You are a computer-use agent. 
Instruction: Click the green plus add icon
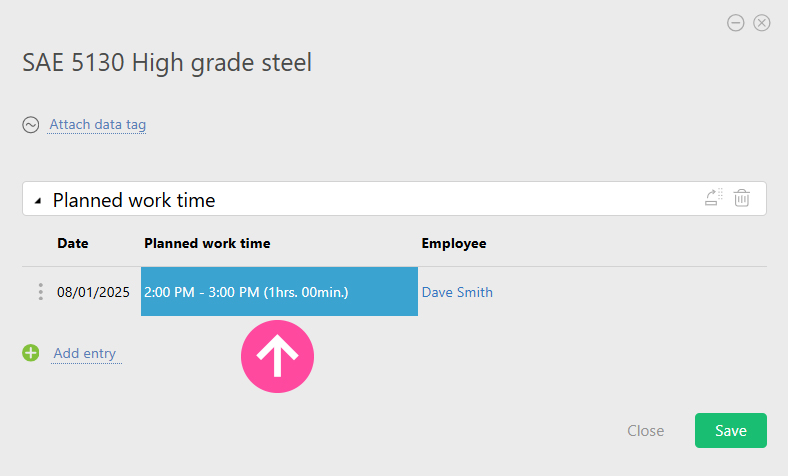click(x=31, y=353)
